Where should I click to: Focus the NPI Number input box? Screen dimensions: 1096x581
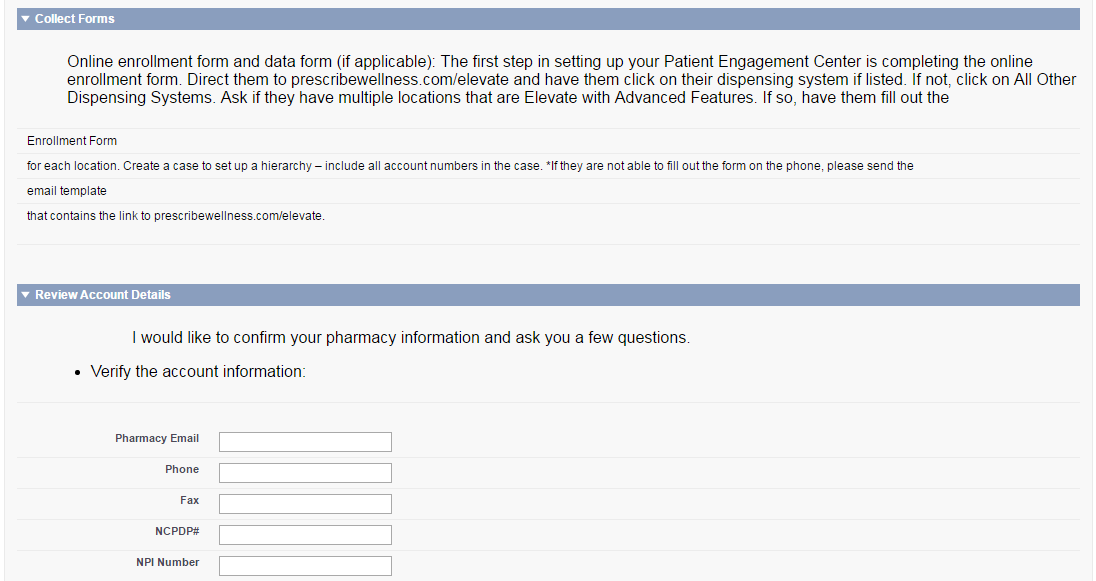(305, 566)
